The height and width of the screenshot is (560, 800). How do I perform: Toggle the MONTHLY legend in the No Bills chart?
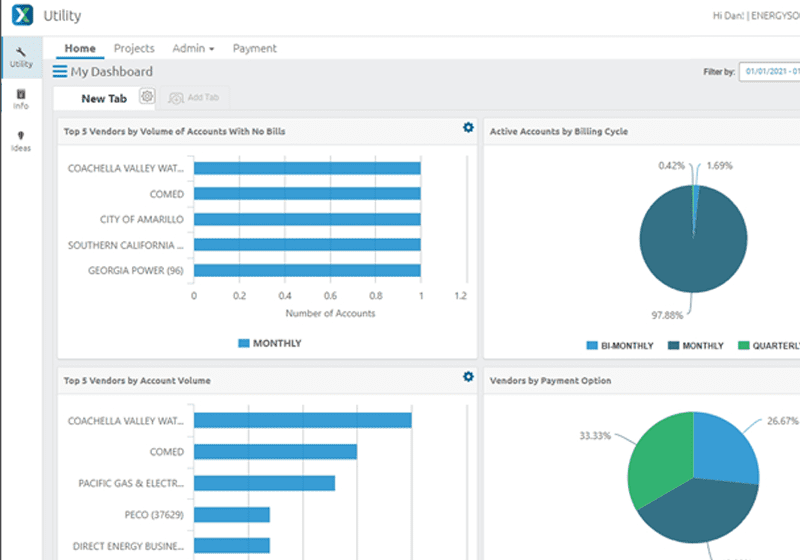[x=270, y=343]
